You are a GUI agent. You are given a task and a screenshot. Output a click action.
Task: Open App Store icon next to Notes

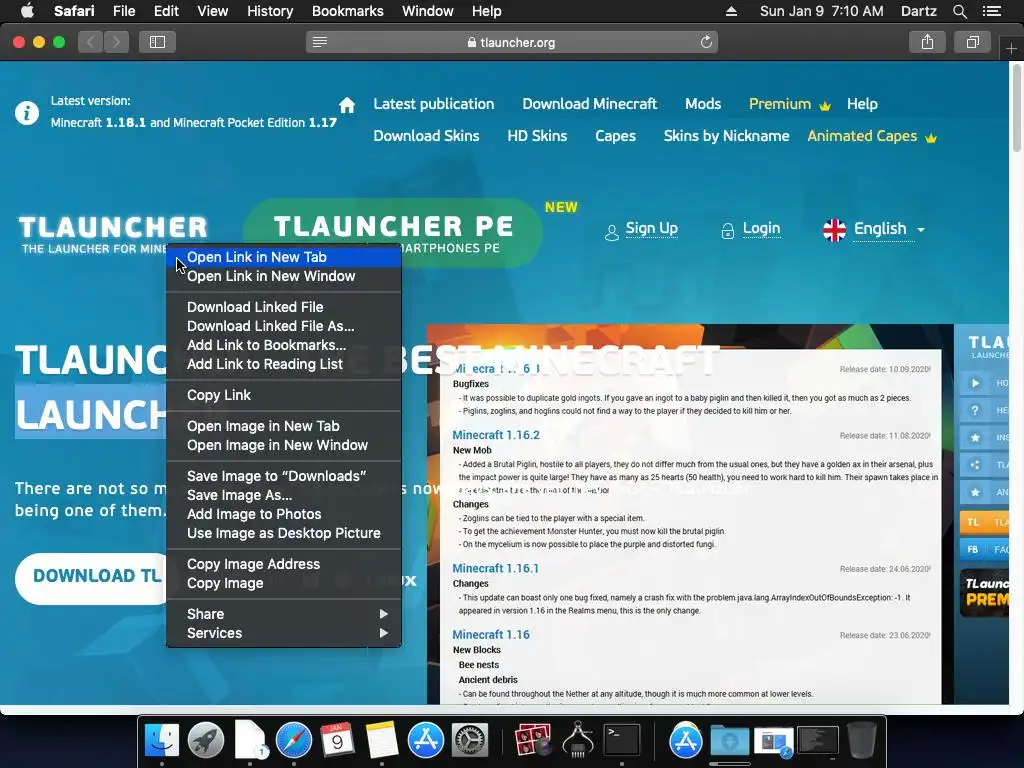(426, 741)
